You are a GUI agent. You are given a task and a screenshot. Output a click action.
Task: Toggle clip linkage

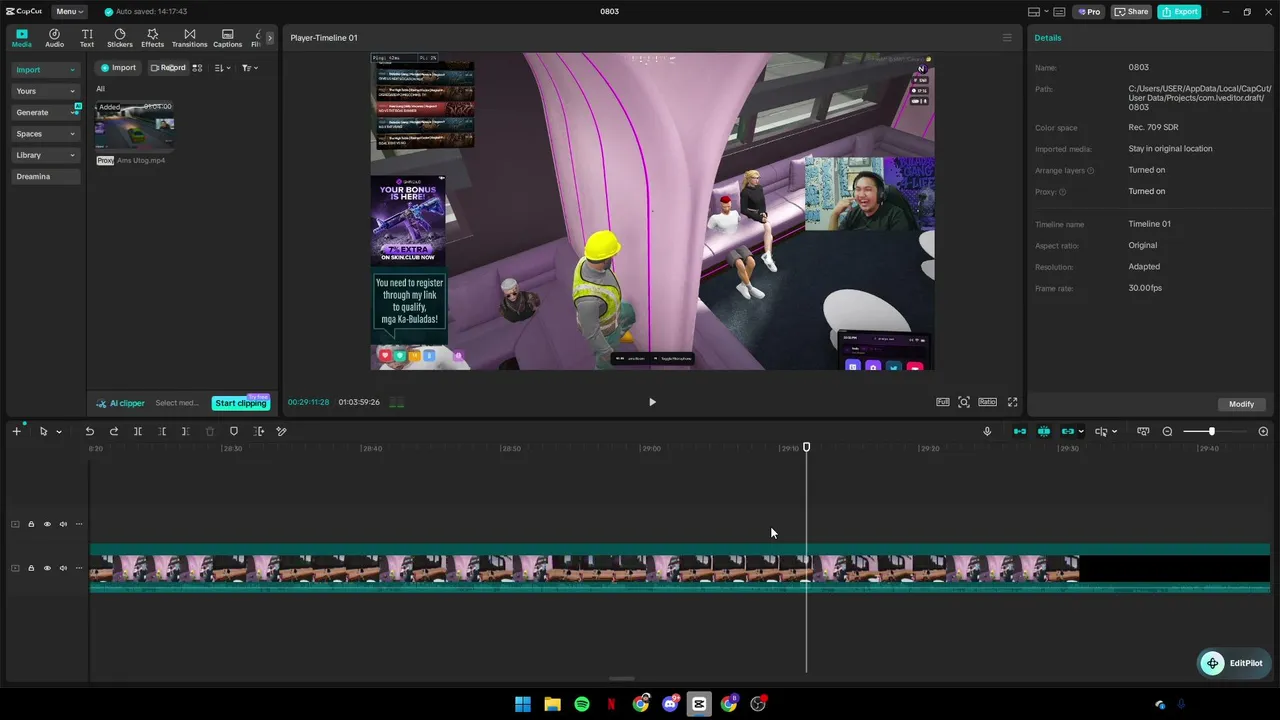tap(1068, 431)
